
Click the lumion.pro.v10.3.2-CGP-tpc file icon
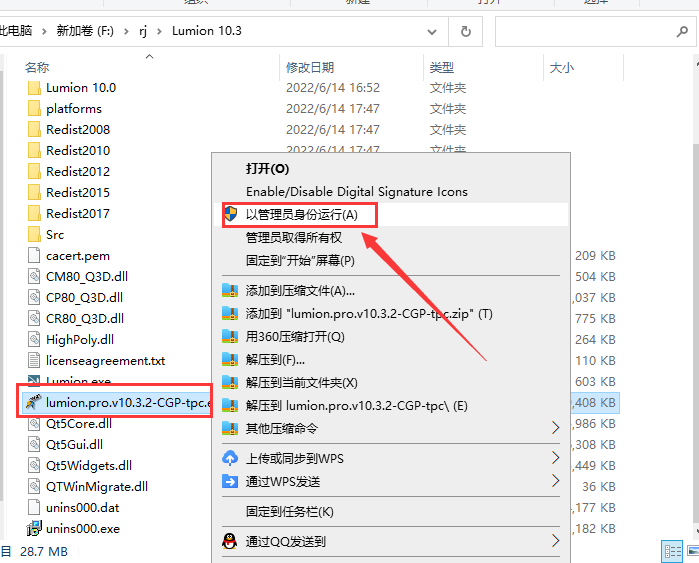33,403
